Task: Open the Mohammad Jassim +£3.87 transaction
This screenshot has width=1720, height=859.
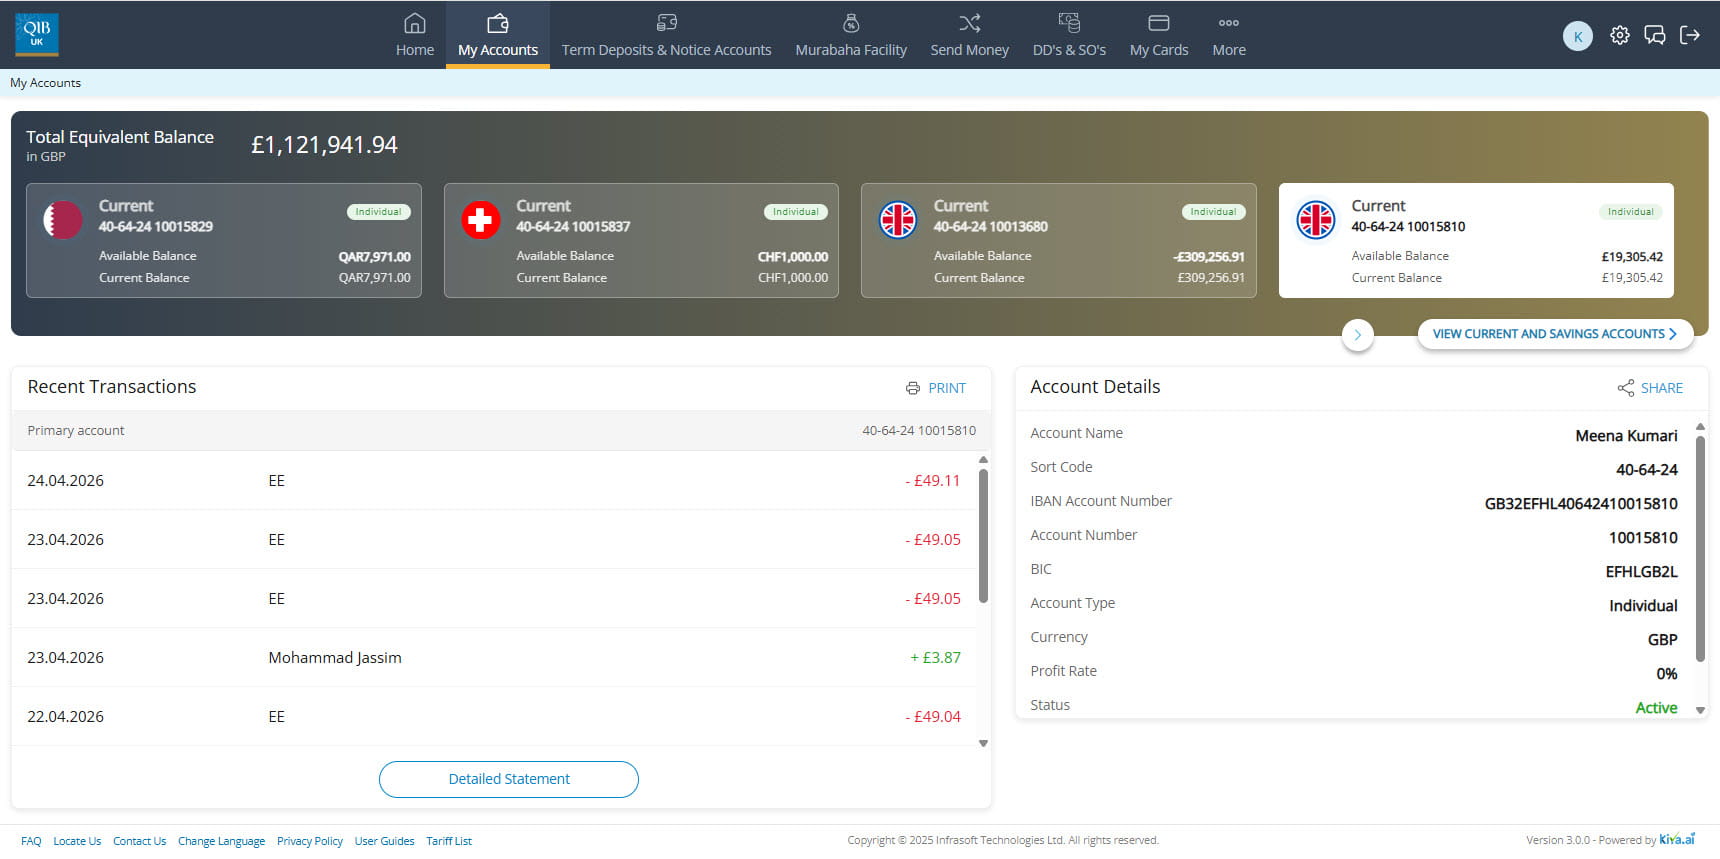Action: [x=494, y=658]
